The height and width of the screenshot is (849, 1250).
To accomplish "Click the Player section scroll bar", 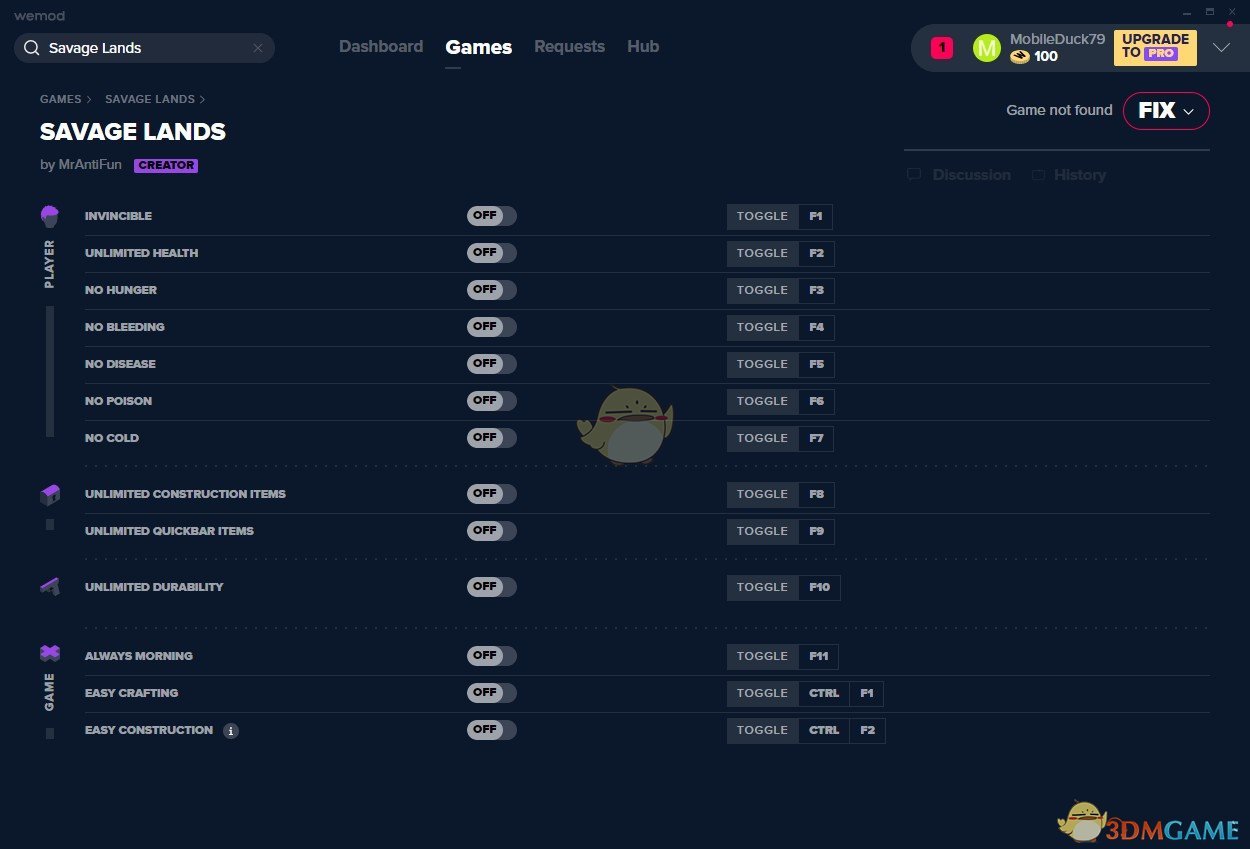I will tap(50, 371).
